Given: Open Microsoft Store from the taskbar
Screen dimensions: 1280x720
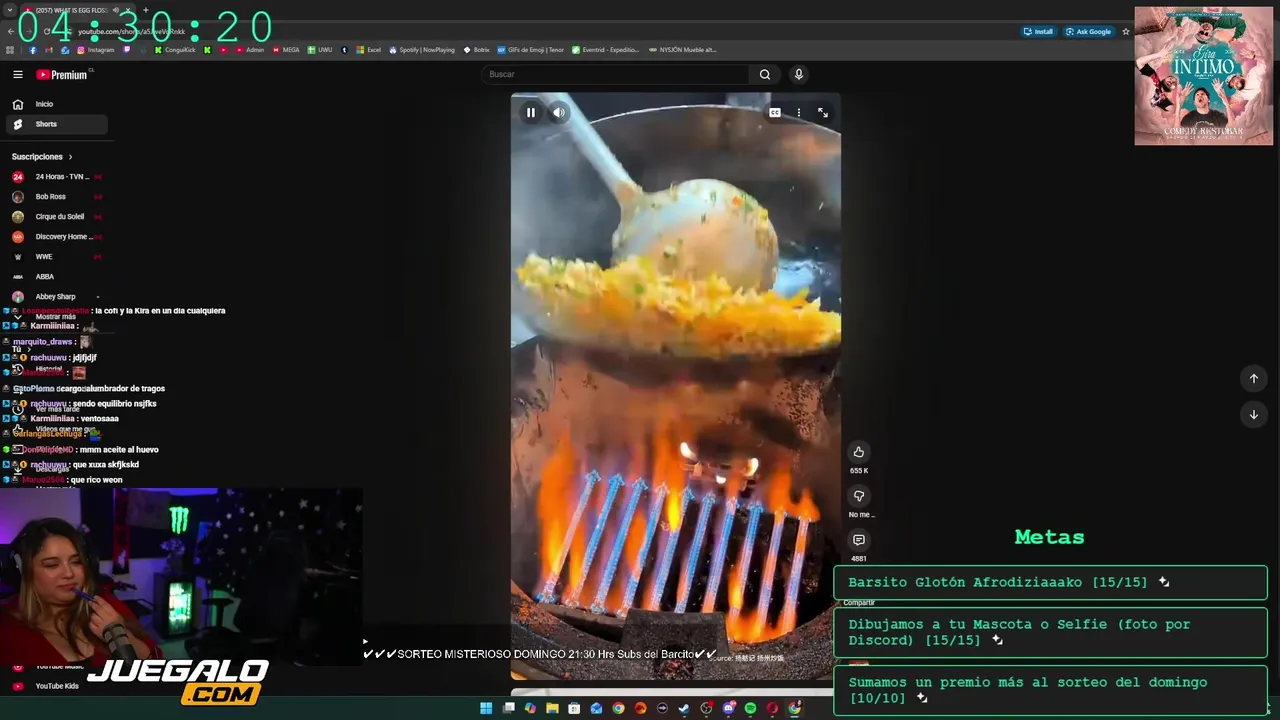Looking at the screenshot, I should click(574, 708).
